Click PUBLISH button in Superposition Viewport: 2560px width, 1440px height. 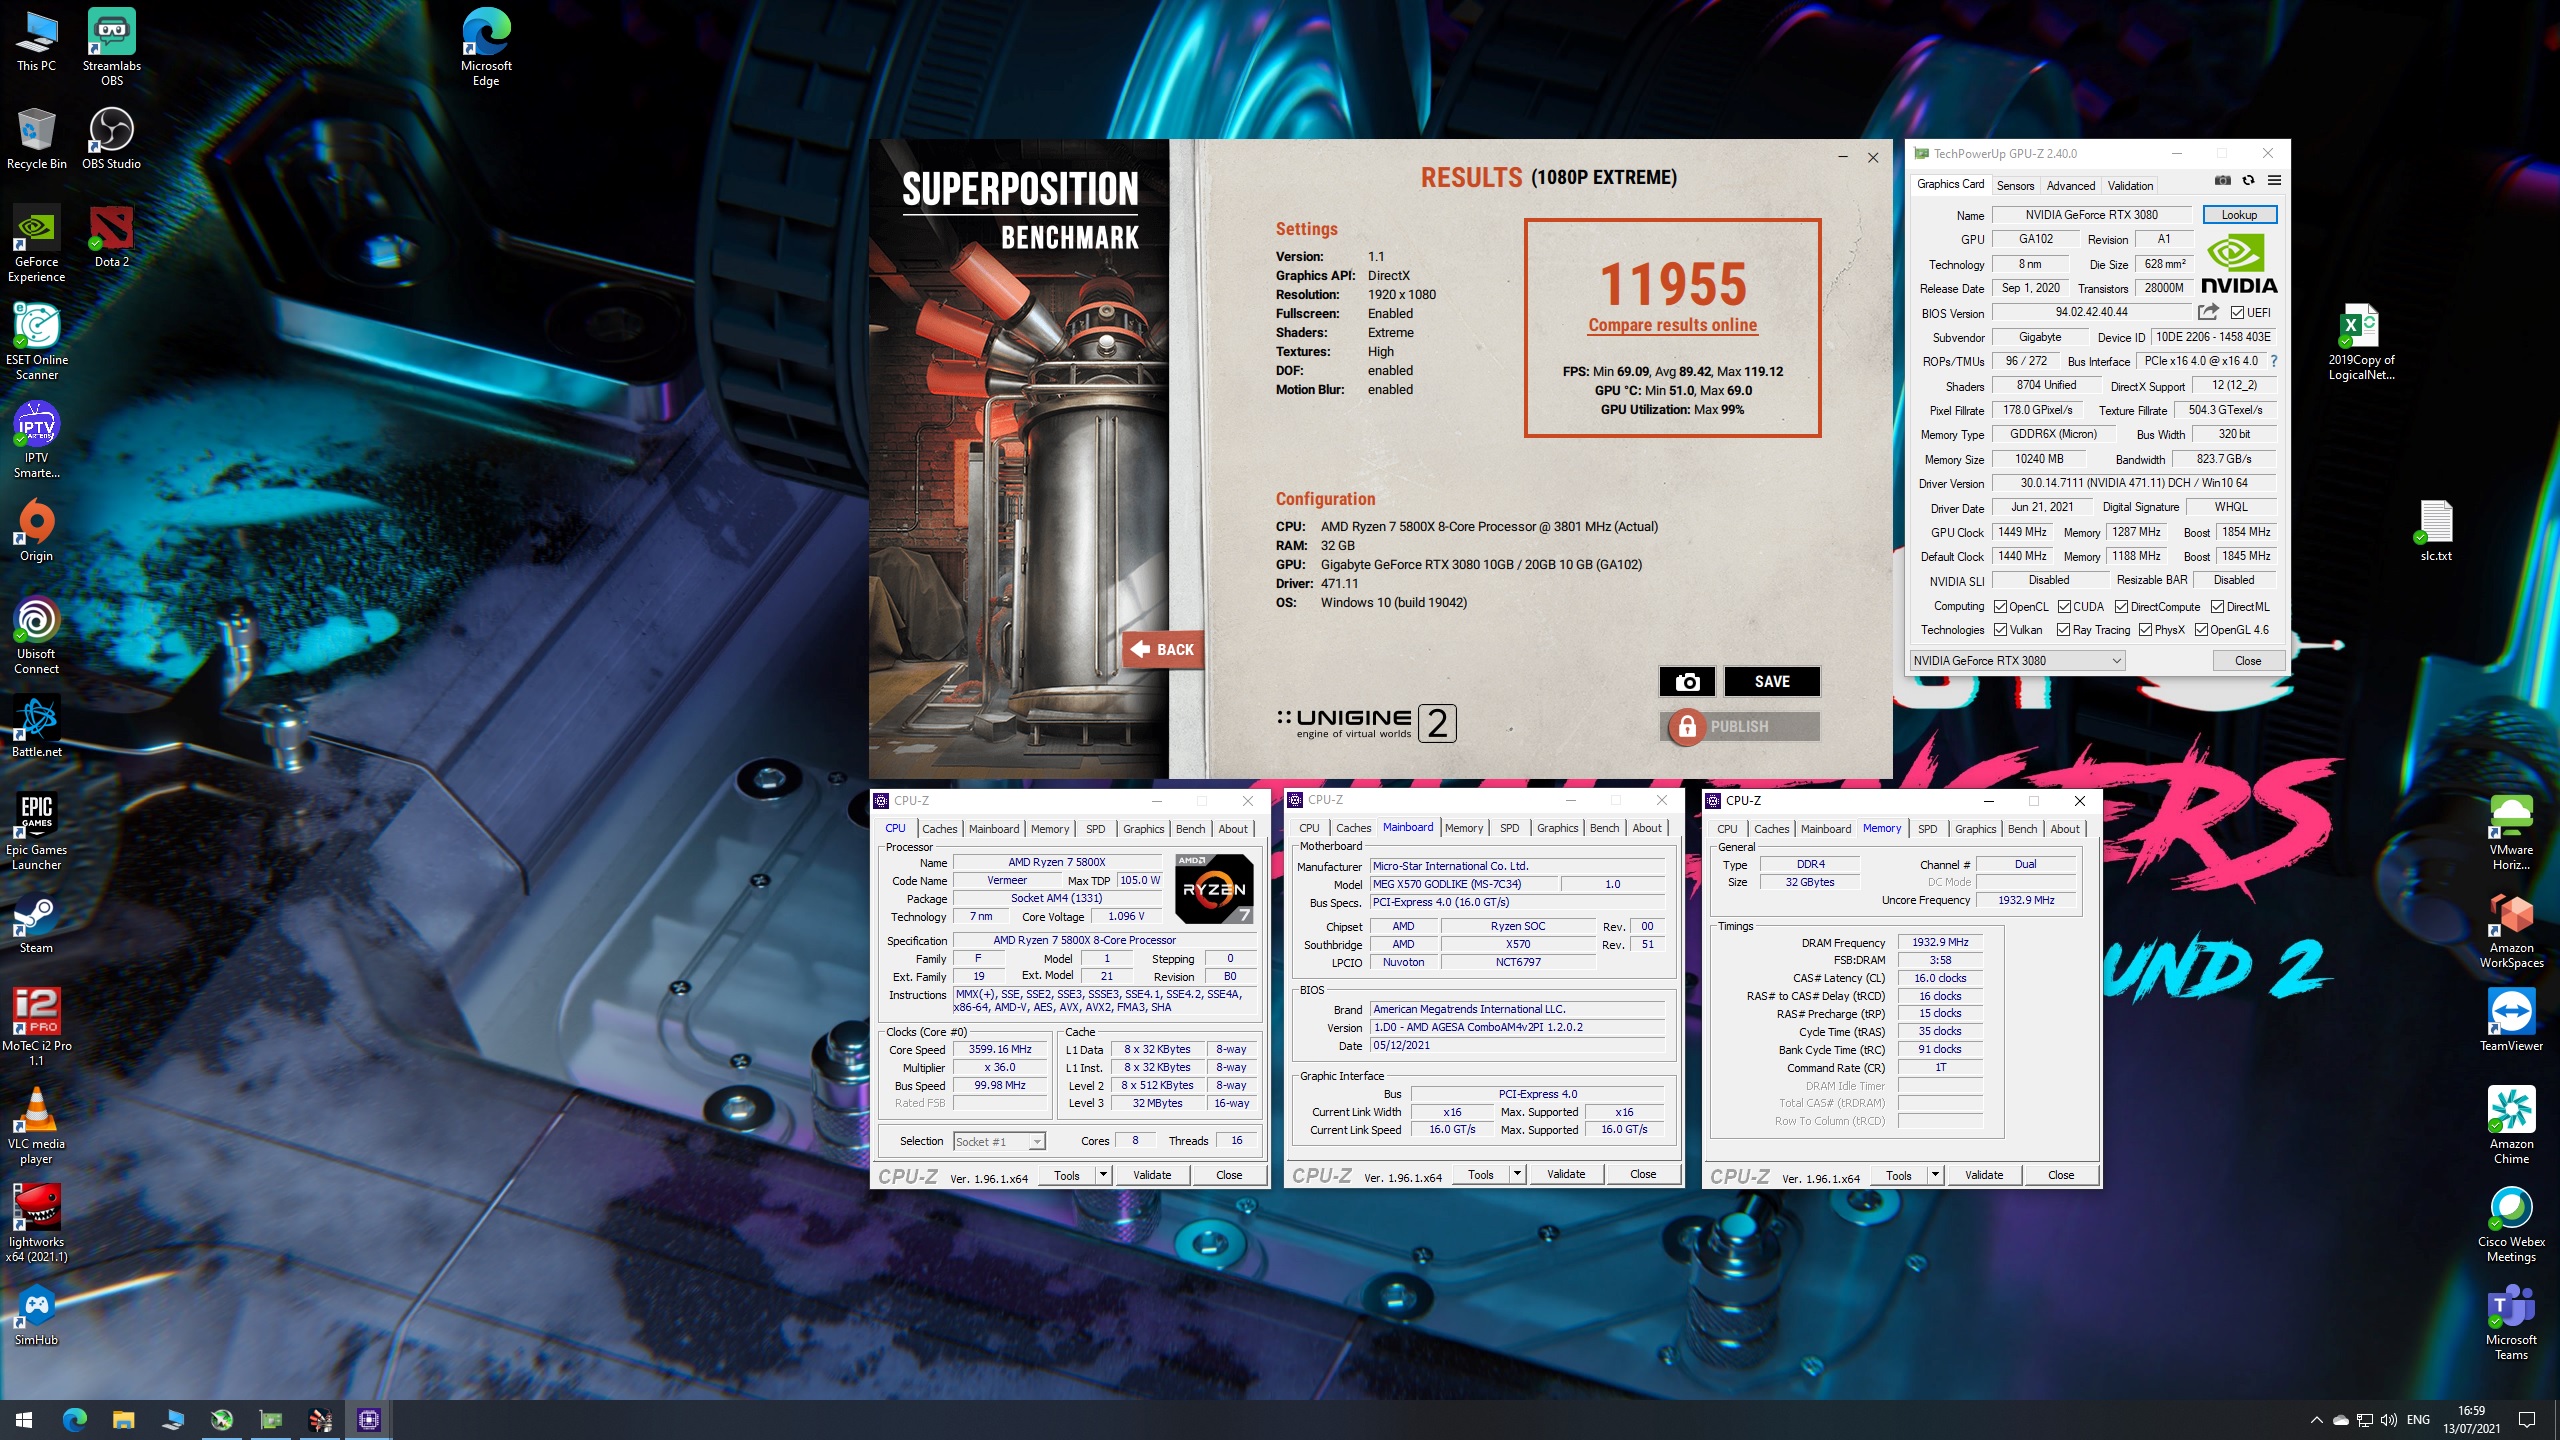point(1739,727)
